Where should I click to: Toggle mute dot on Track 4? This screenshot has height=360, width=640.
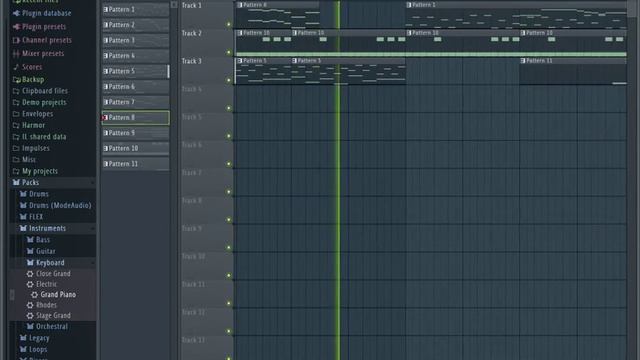click(229, 108)
